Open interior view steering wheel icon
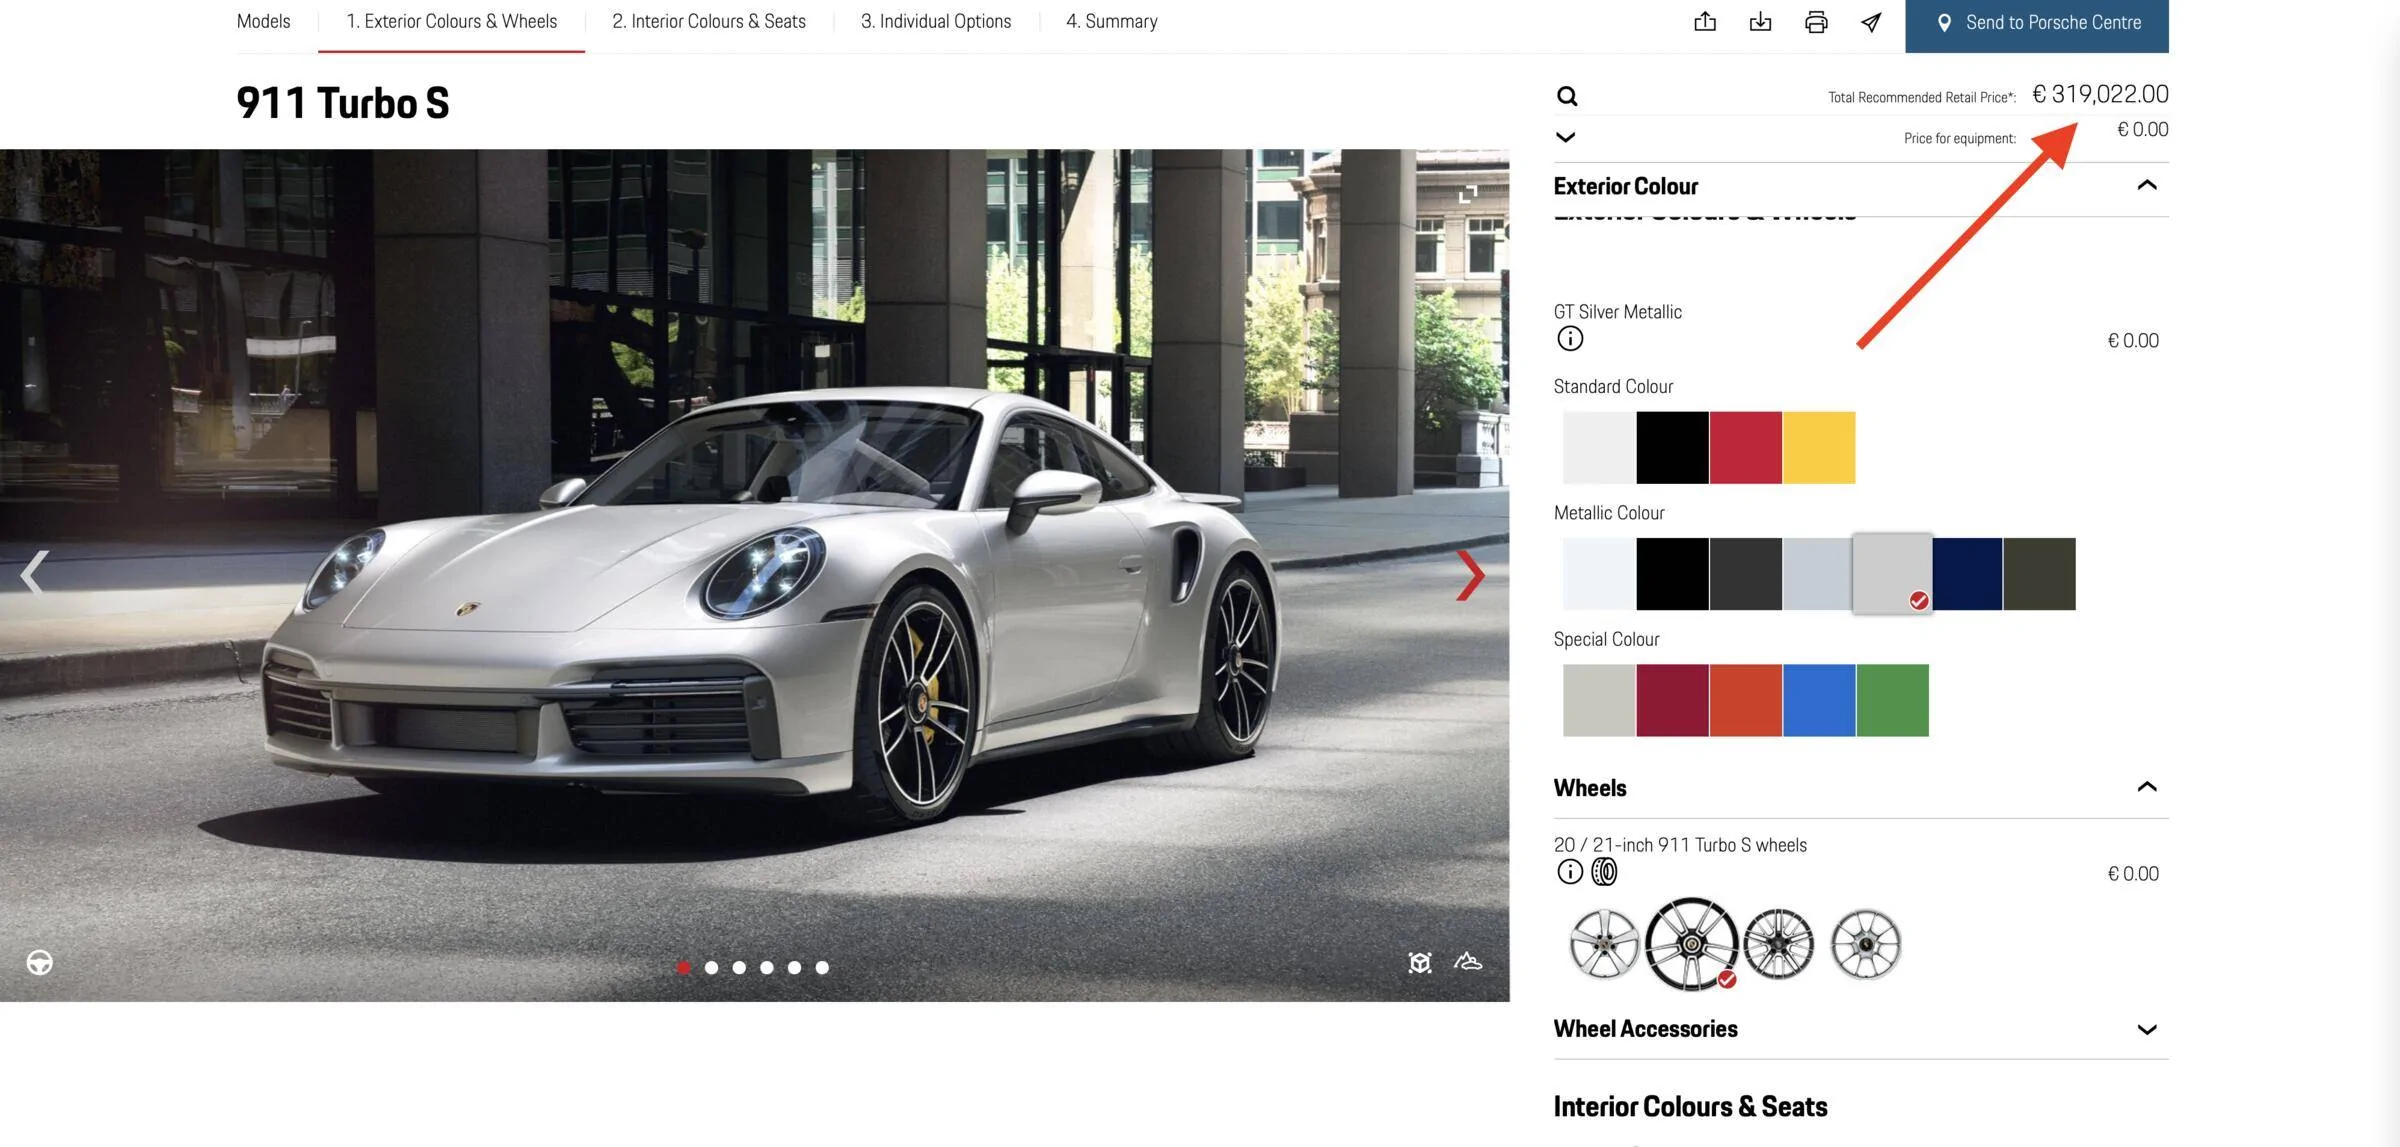2400x1147 pixels. [39, 962]
